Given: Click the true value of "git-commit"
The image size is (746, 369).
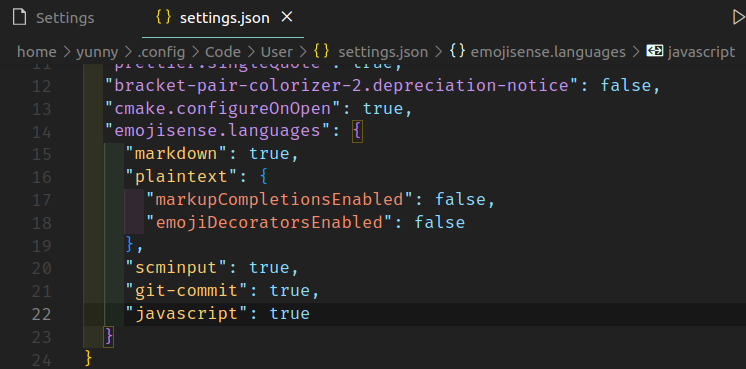Looking at the screenshot, I should coord(290,291).
